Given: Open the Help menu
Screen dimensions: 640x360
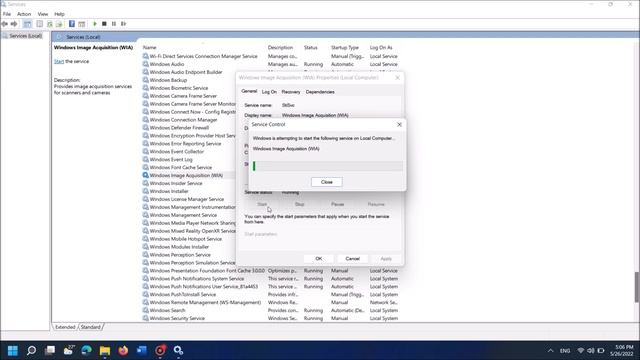Looking at the screenshot, I should (60, 14).
